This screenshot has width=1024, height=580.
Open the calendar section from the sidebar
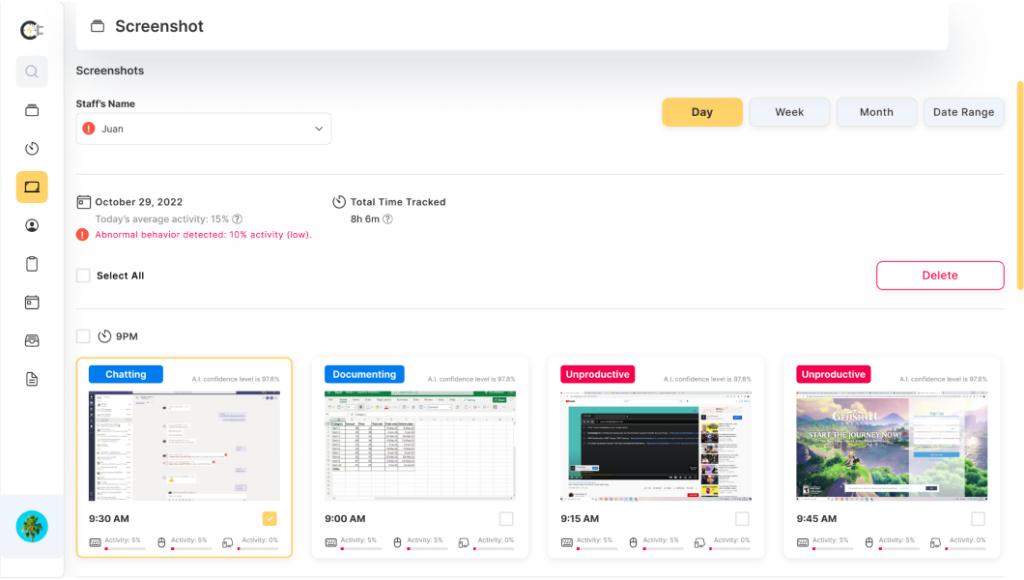[x=31, y=301]
